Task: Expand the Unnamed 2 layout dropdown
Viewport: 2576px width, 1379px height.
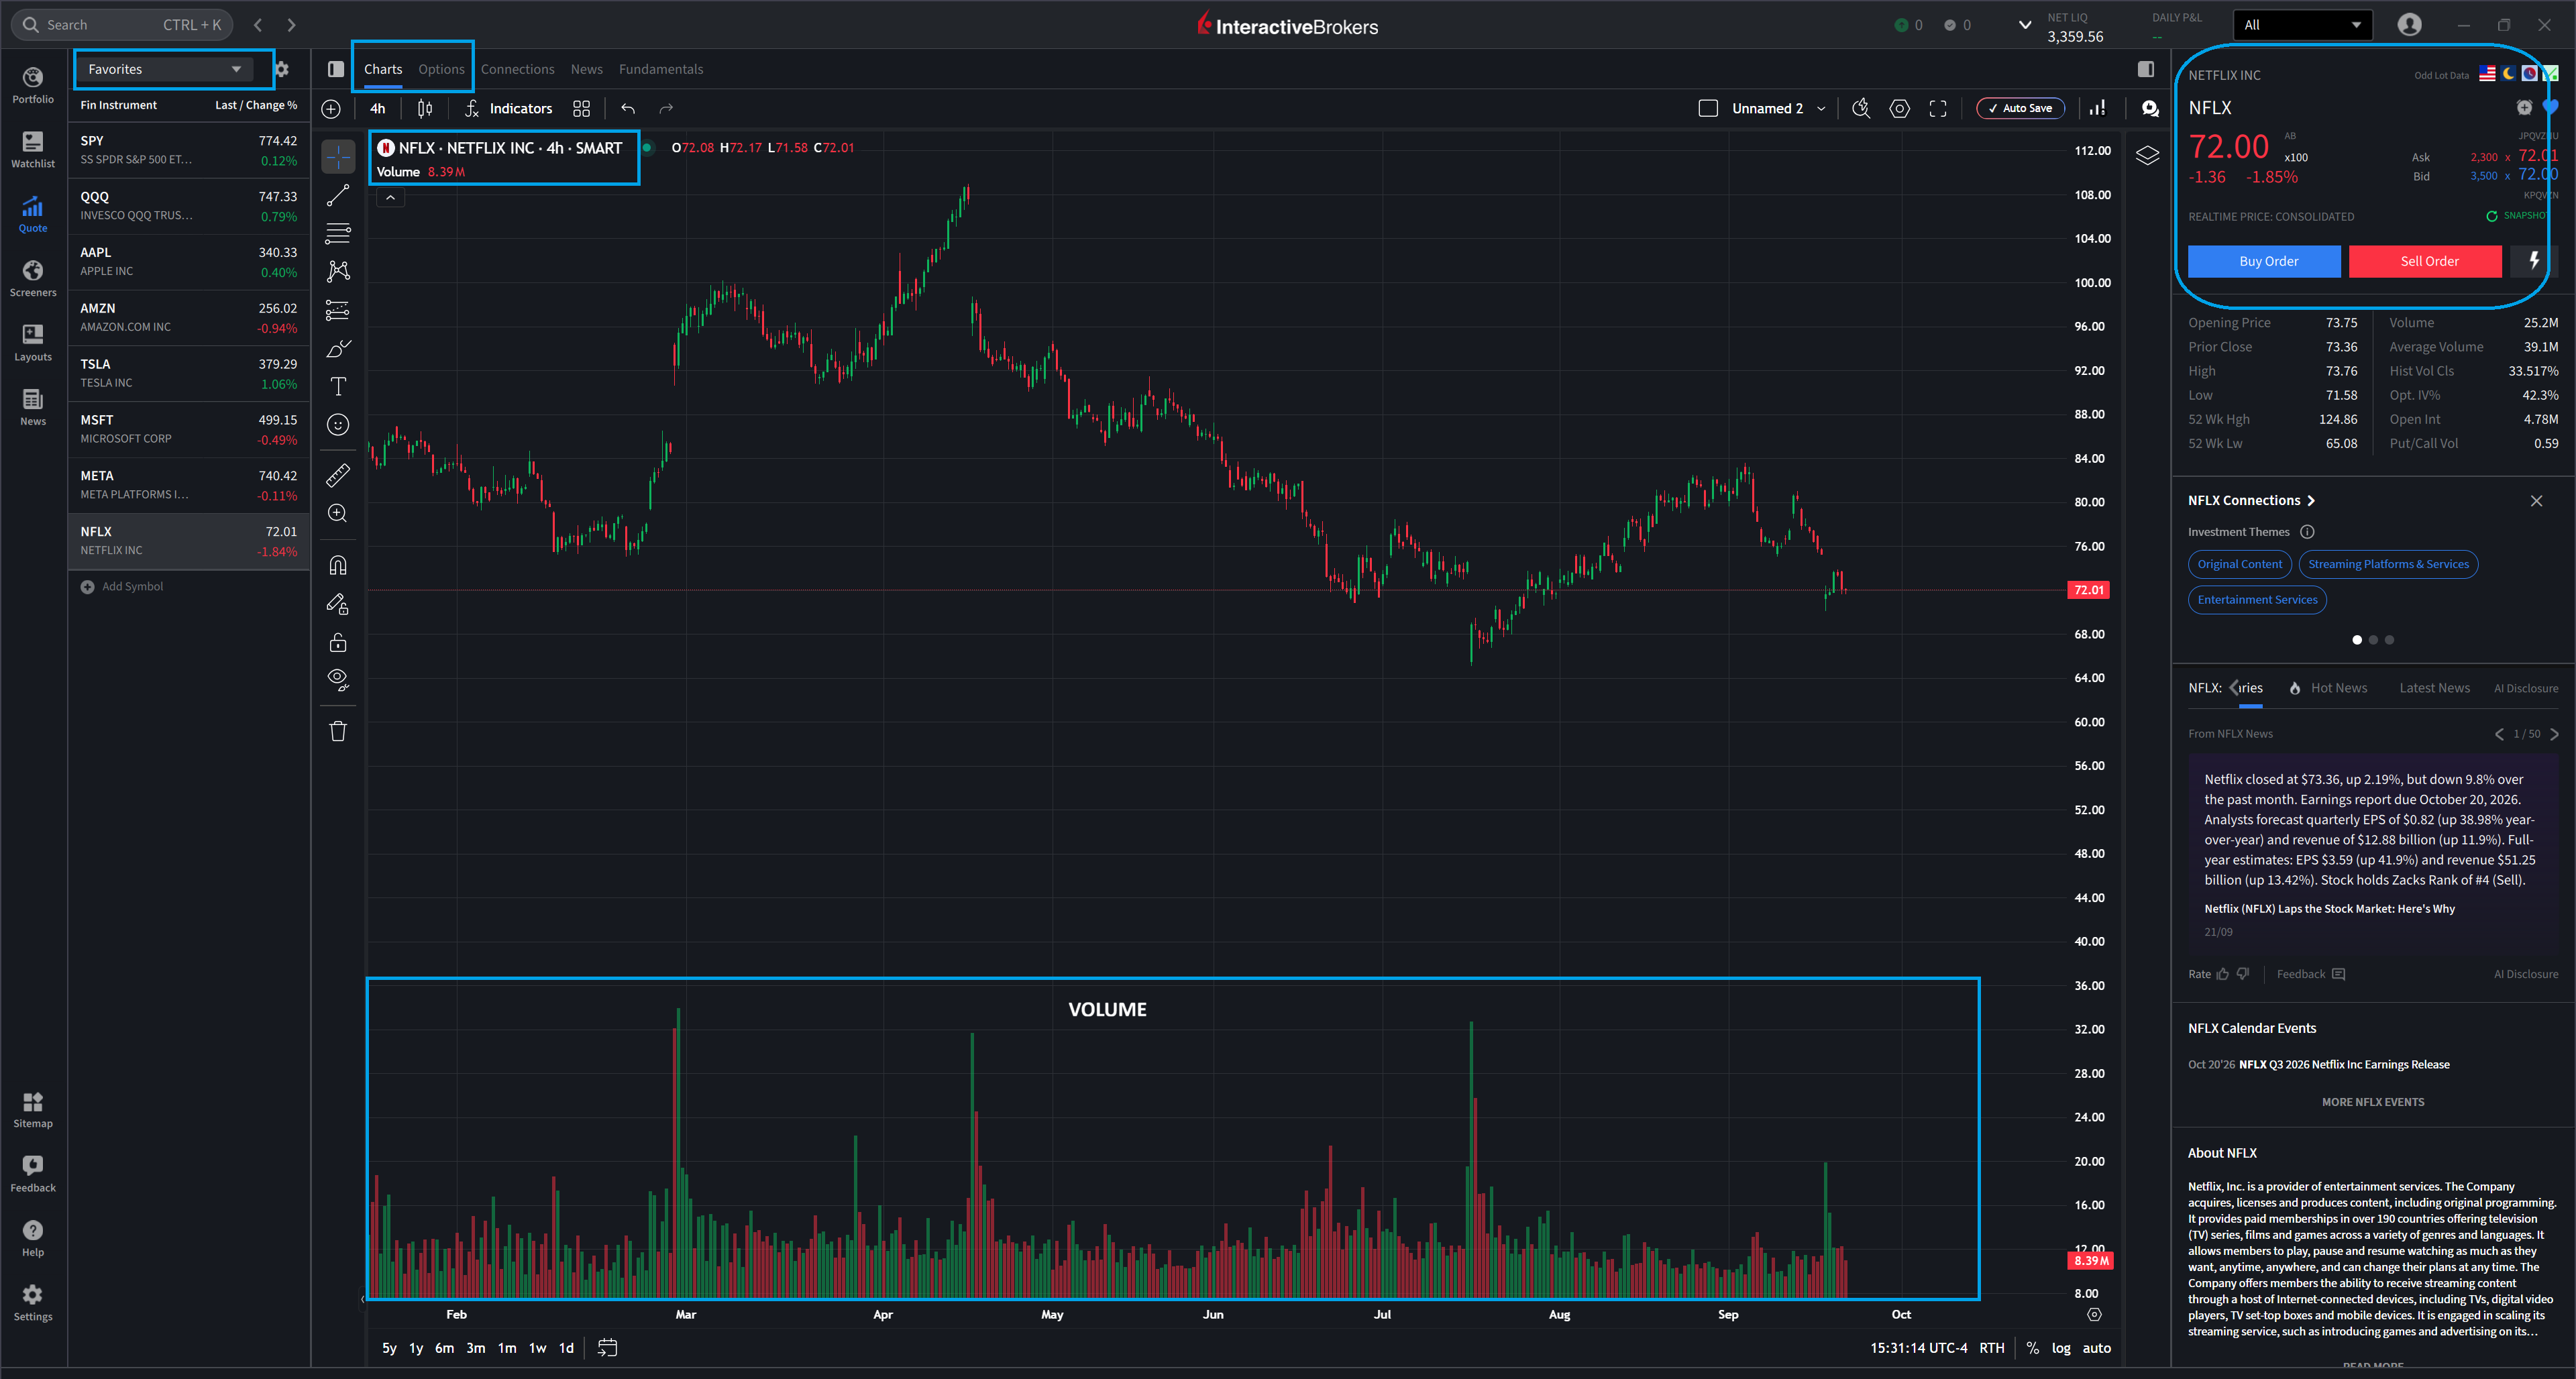Action: point(1821,108)
